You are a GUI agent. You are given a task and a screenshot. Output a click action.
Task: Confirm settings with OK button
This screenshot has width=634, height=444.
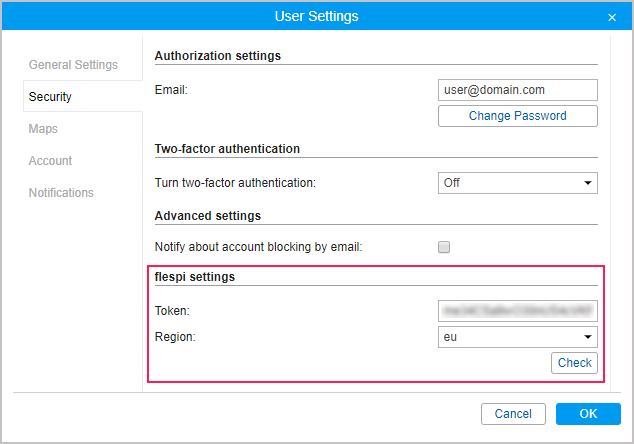[588, 414]
